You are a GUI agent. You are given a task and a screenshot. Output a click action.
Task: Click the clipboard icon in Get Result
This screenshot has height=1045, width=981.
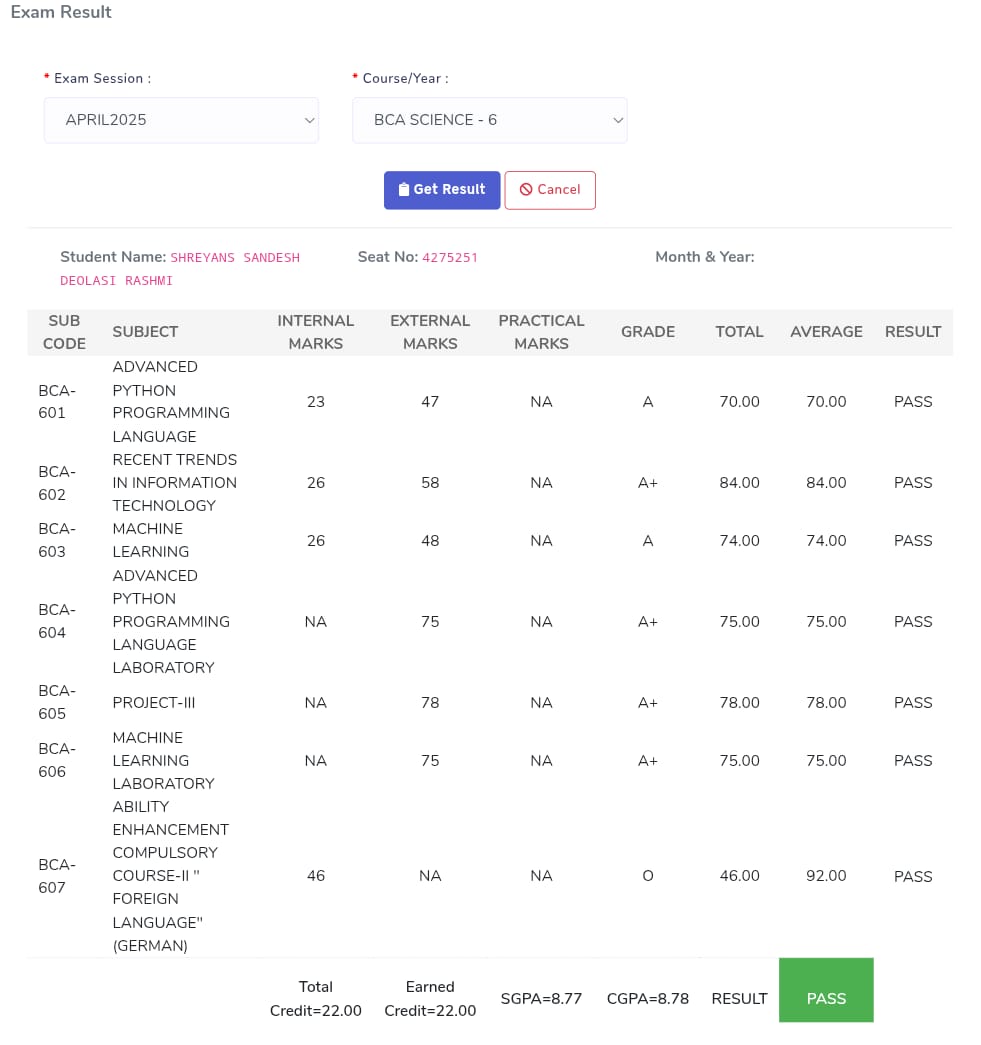[x=403, y=190]
